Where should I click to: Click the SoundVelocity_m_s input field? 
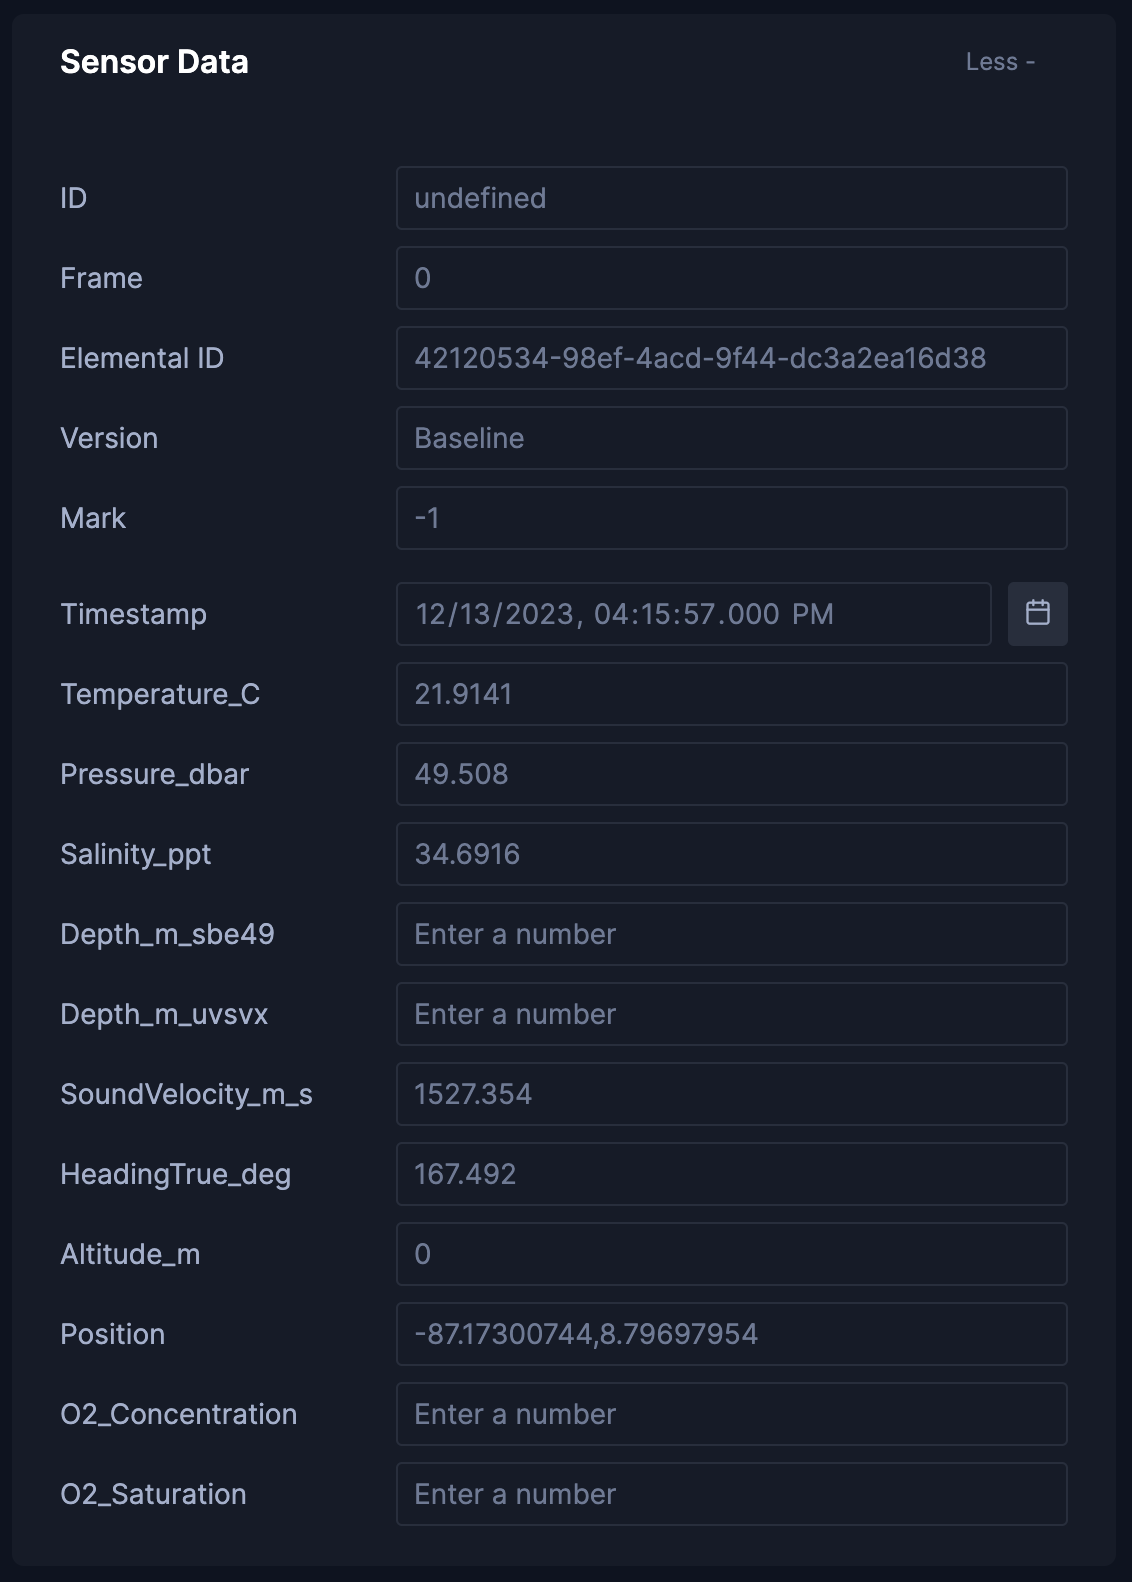(x=731, y=1094)
